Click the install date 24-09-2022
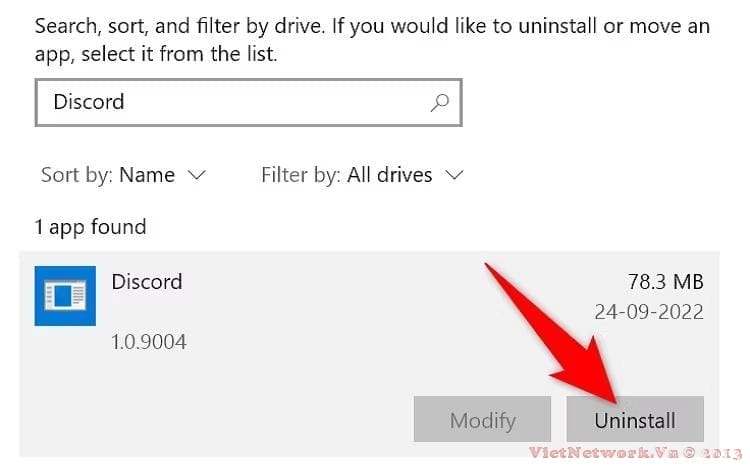The image size is (750, 468). (650, 312)
